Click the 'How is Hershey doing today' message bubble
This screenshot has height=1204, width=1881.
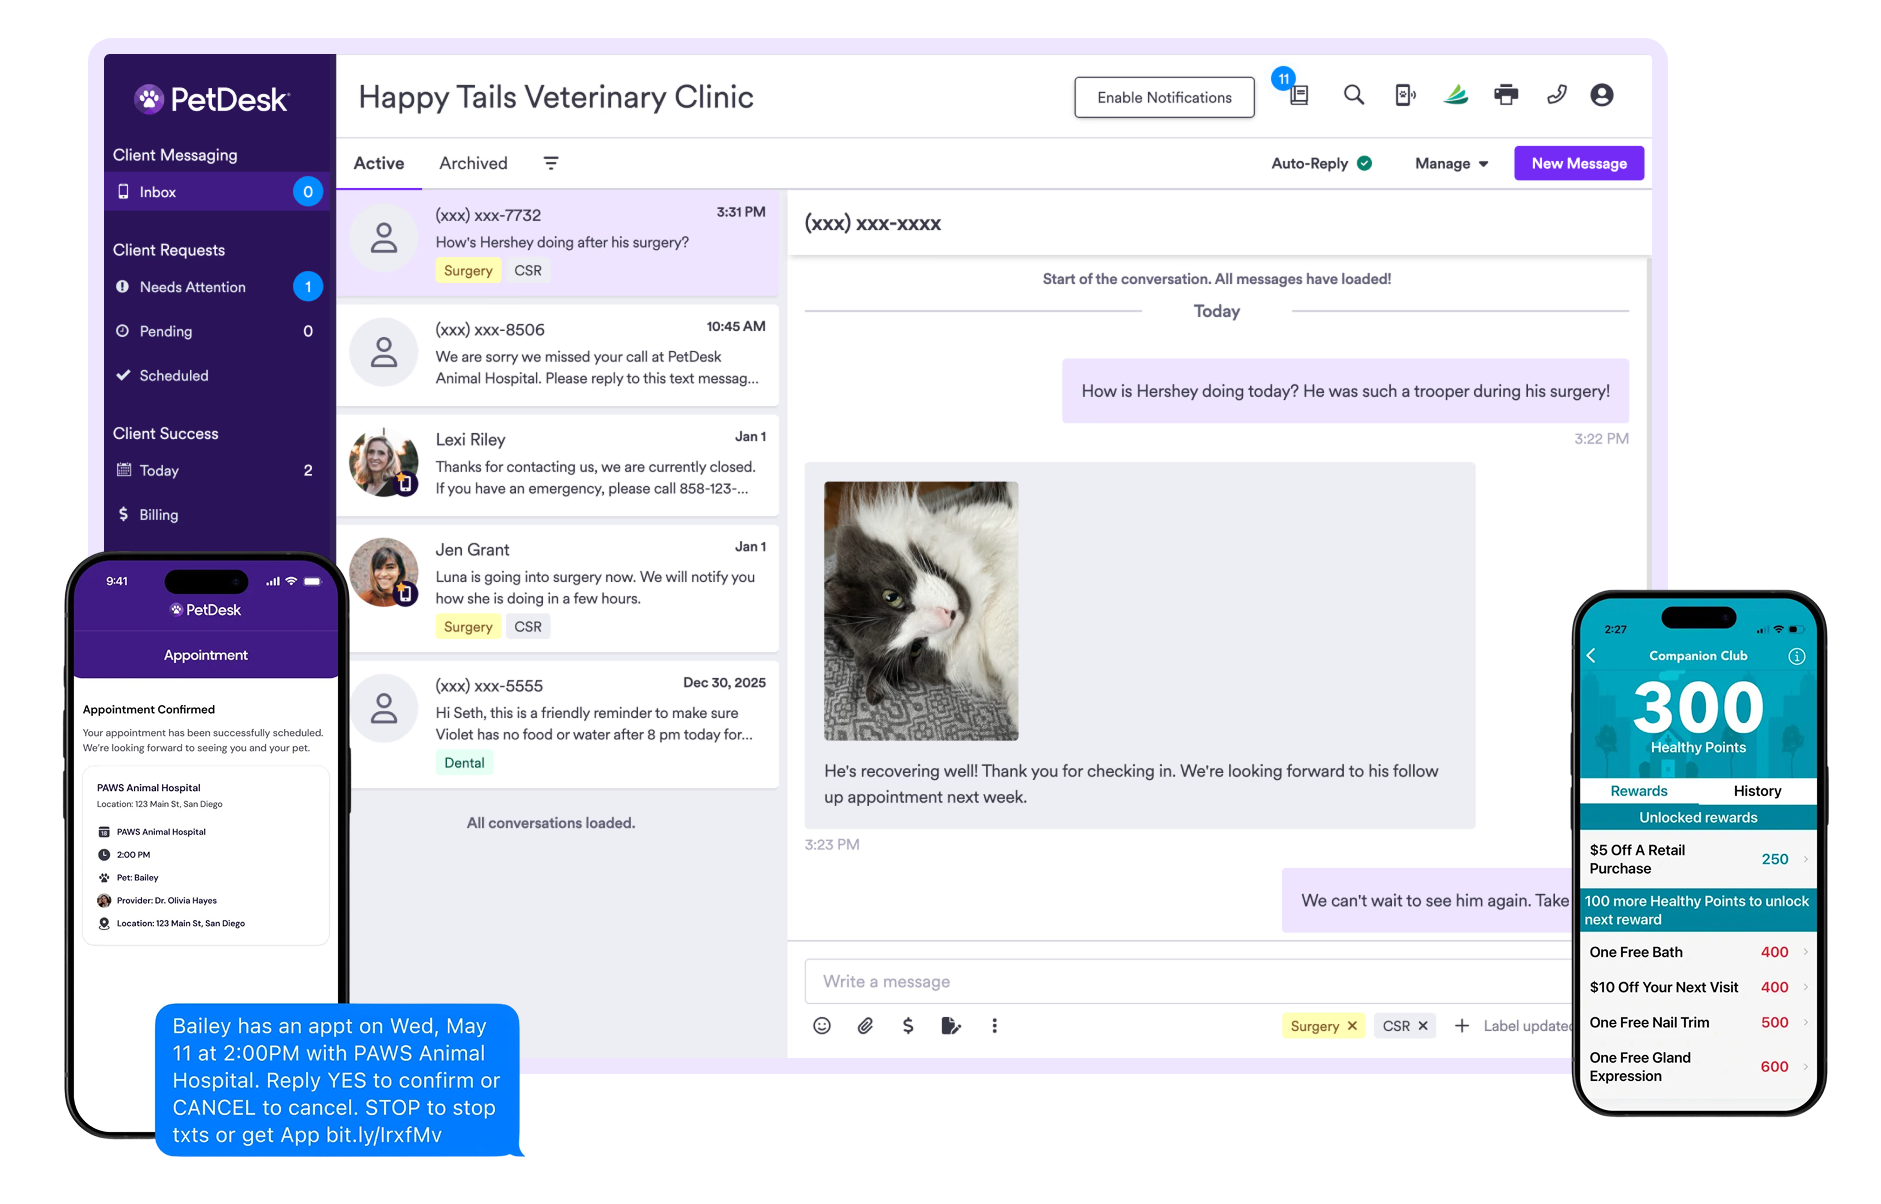[1345, 391]
